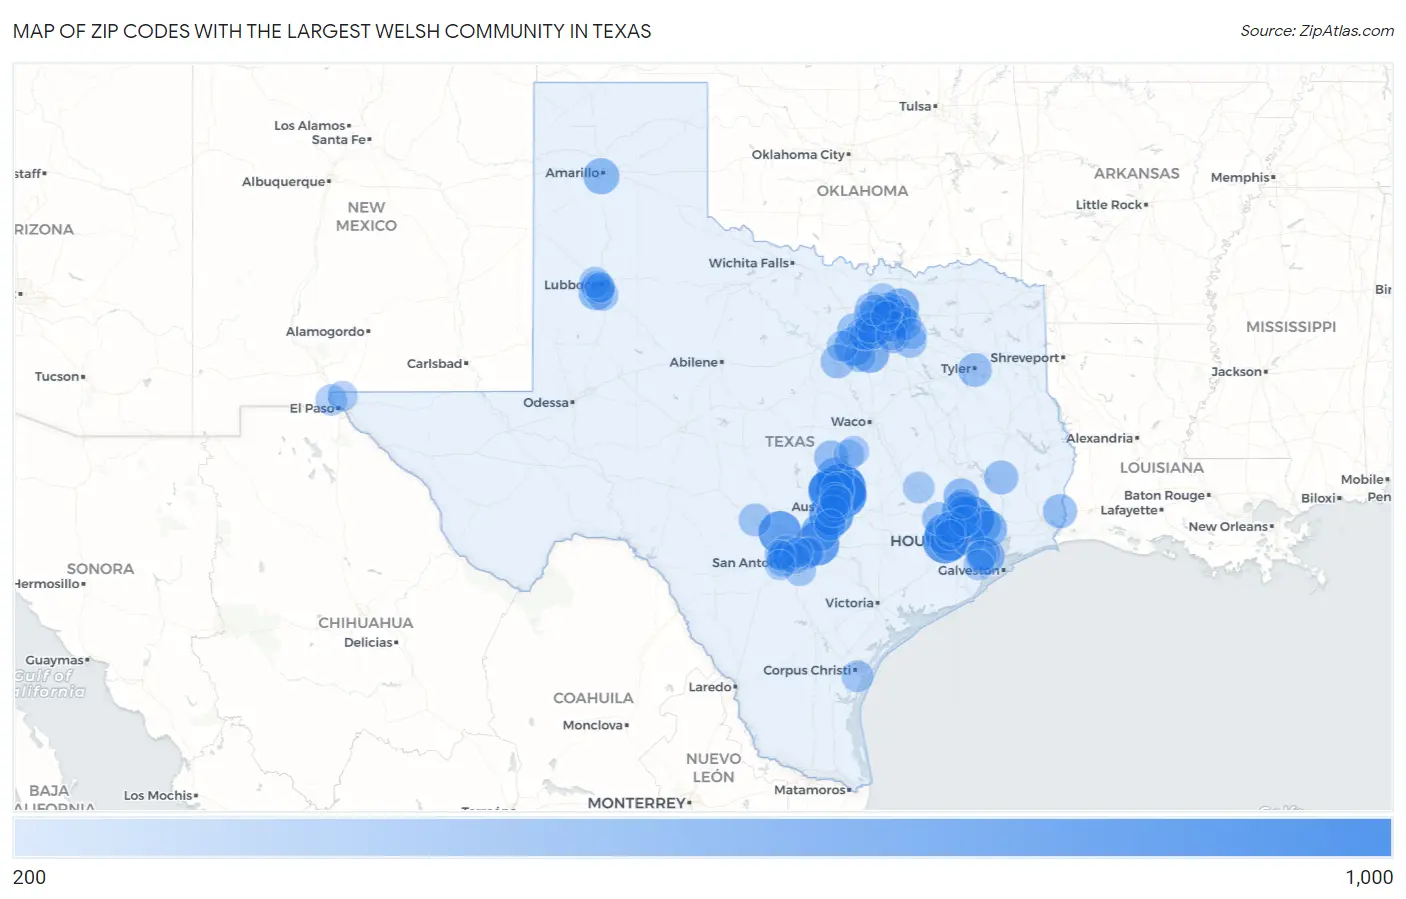
Task: Click the Abilene city label
Action: (x=695, y=362)
